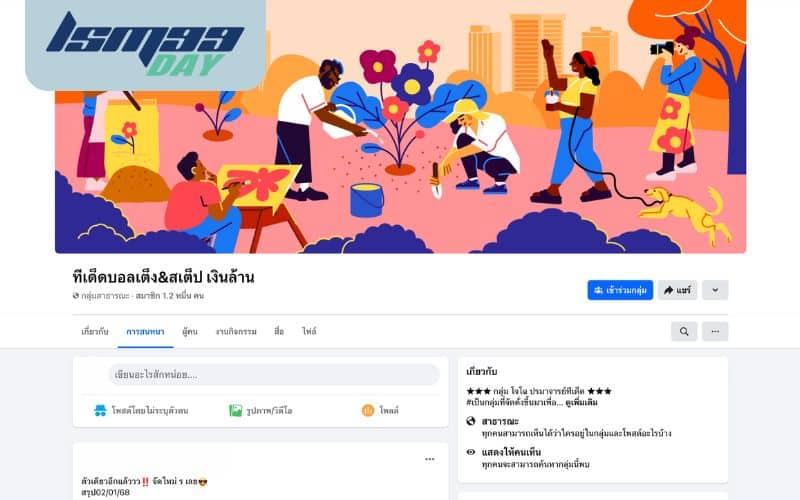Click the globe icon next to สาธารณะ

coord(471,421)
